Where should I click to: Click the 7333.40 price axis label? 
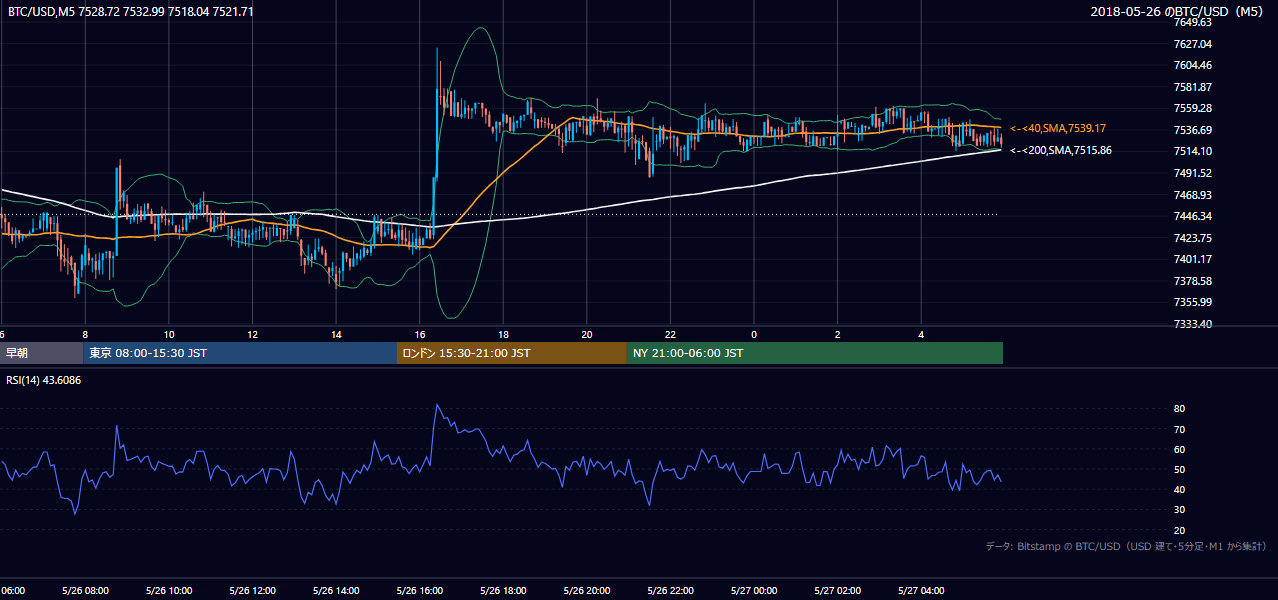(x=1193, y=324)
